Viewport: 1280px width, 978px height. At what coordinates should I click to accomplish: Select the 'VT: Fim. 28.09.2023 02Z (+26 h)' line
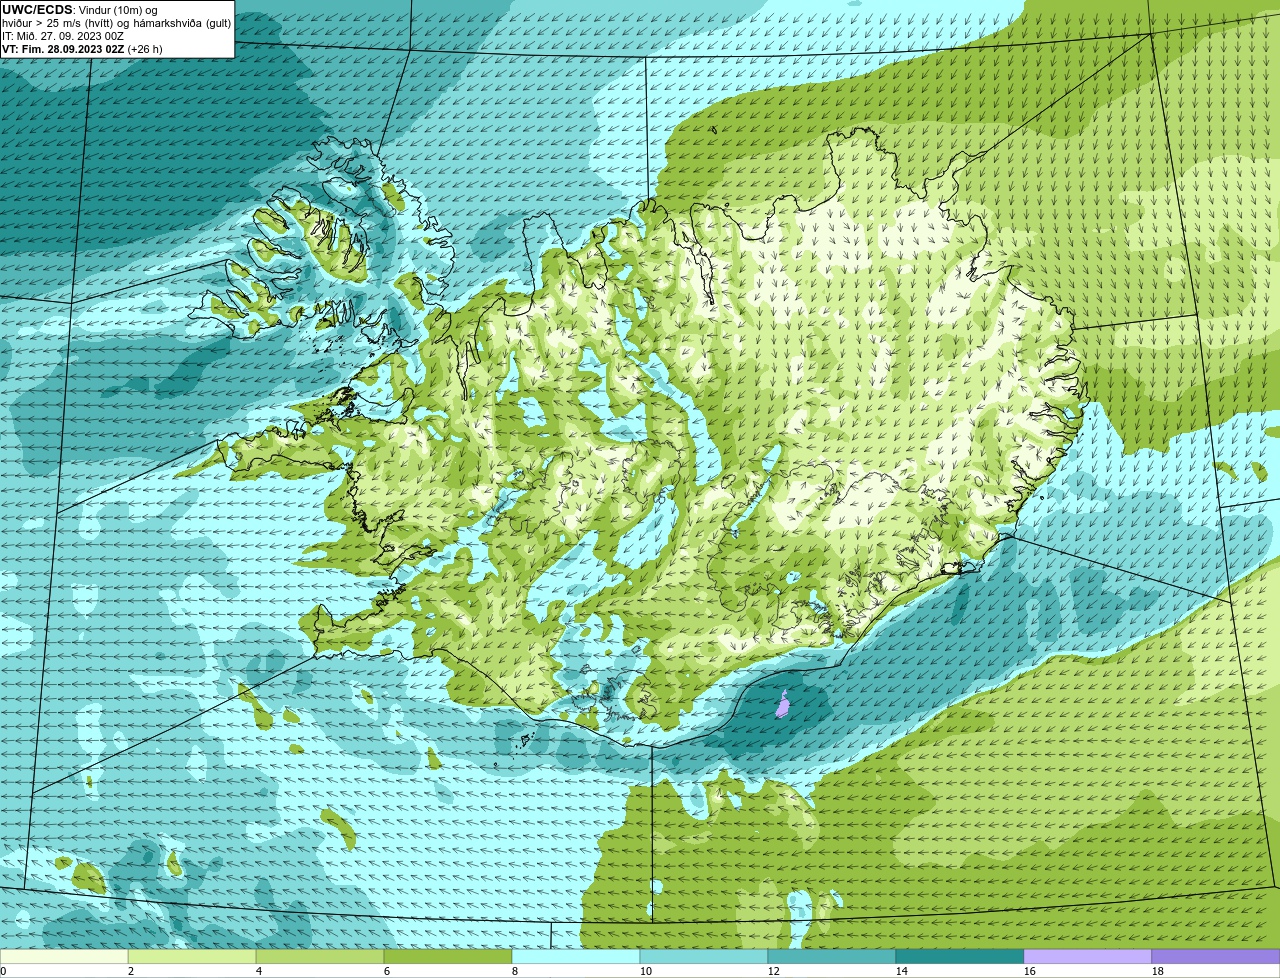tap(82, 49)
